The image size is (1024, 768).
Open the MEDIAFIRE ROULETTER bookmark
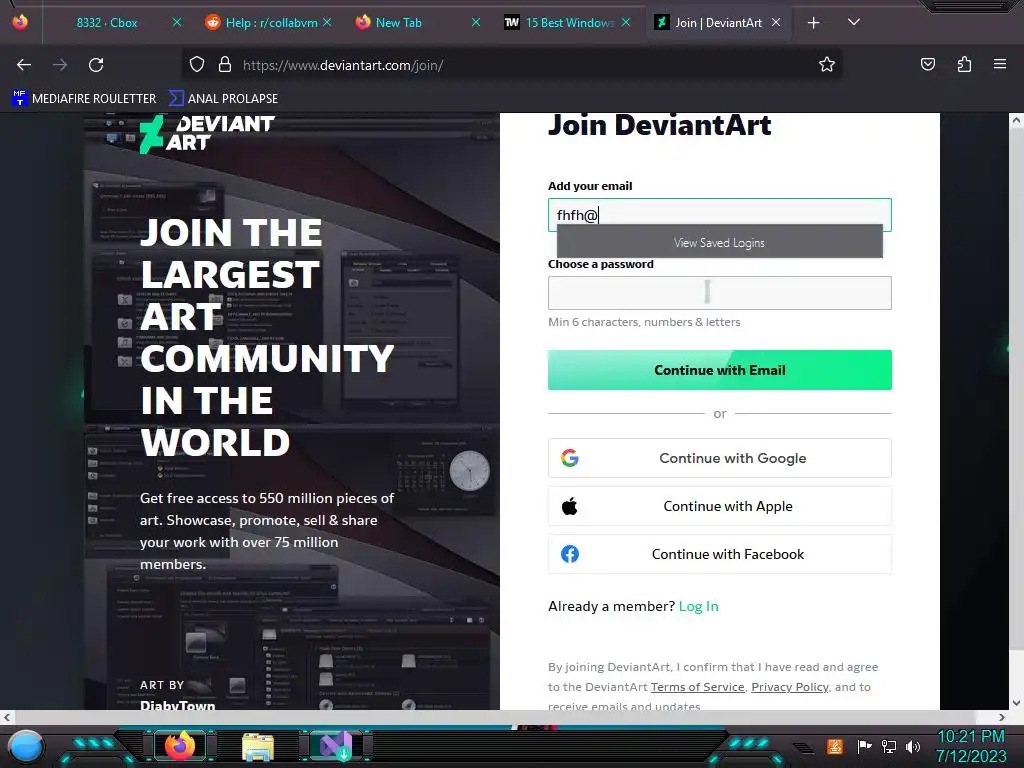pos(84,99)
